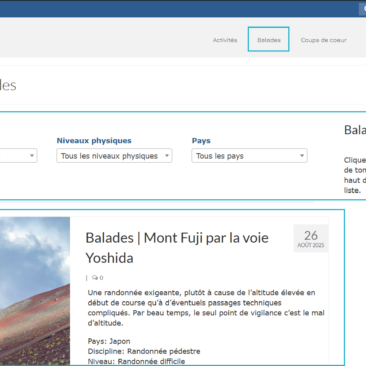Open the Niveaux physiques dropdown
Viewport: 366px width, 366px height.
coord(114,156)
